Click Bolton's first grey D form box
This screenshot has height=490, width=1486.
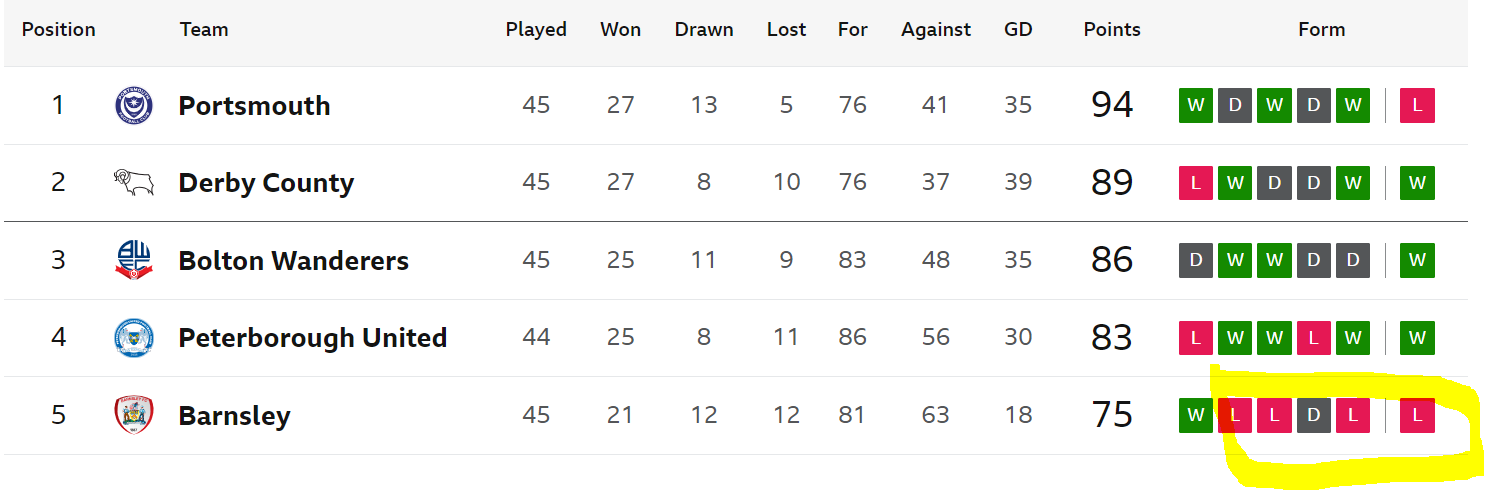1196,260
